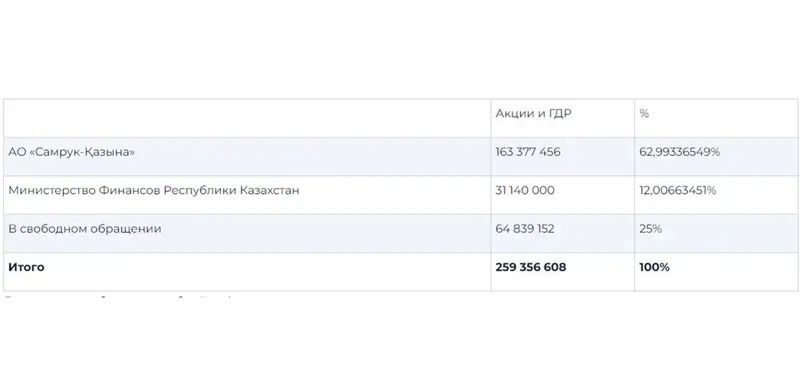Click the share count 163 377 456
Viewport: 800px width, 388px height.
(528, 152)
